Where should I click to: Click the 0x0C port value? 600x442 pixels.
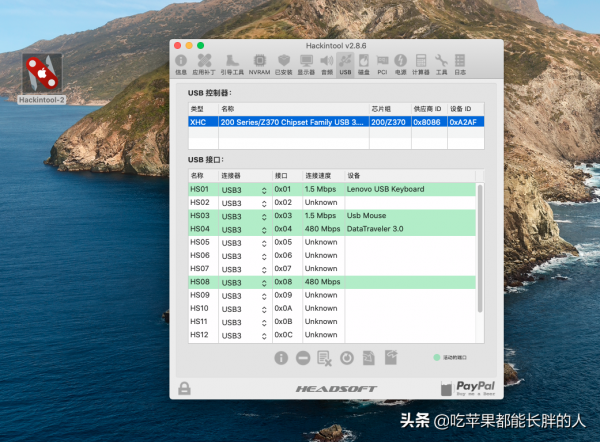click(x=283, y=334)
